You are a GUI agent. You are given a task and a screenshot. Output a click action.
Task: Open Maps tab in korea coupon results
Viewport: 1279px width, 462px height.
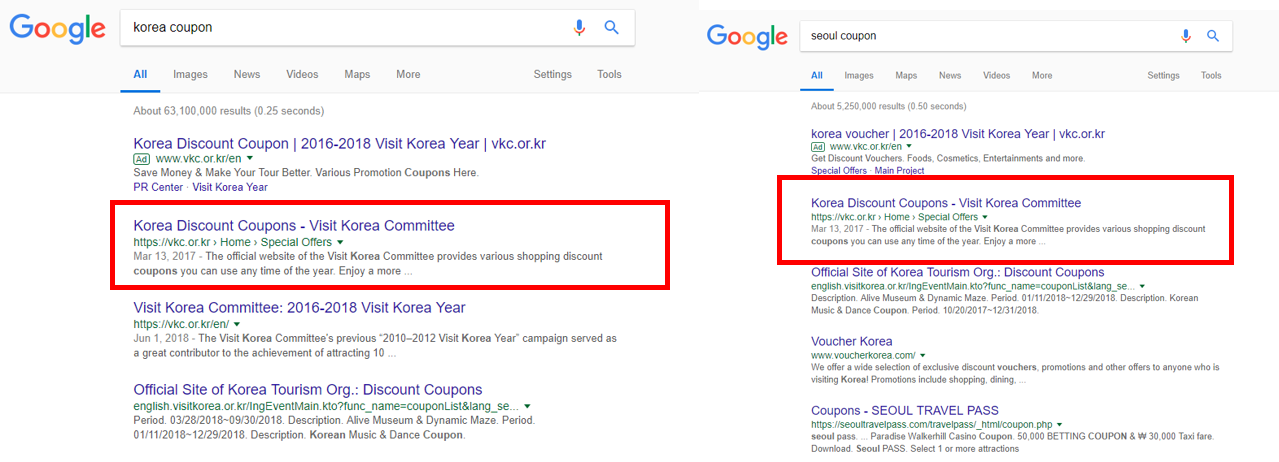pos(357,74)
